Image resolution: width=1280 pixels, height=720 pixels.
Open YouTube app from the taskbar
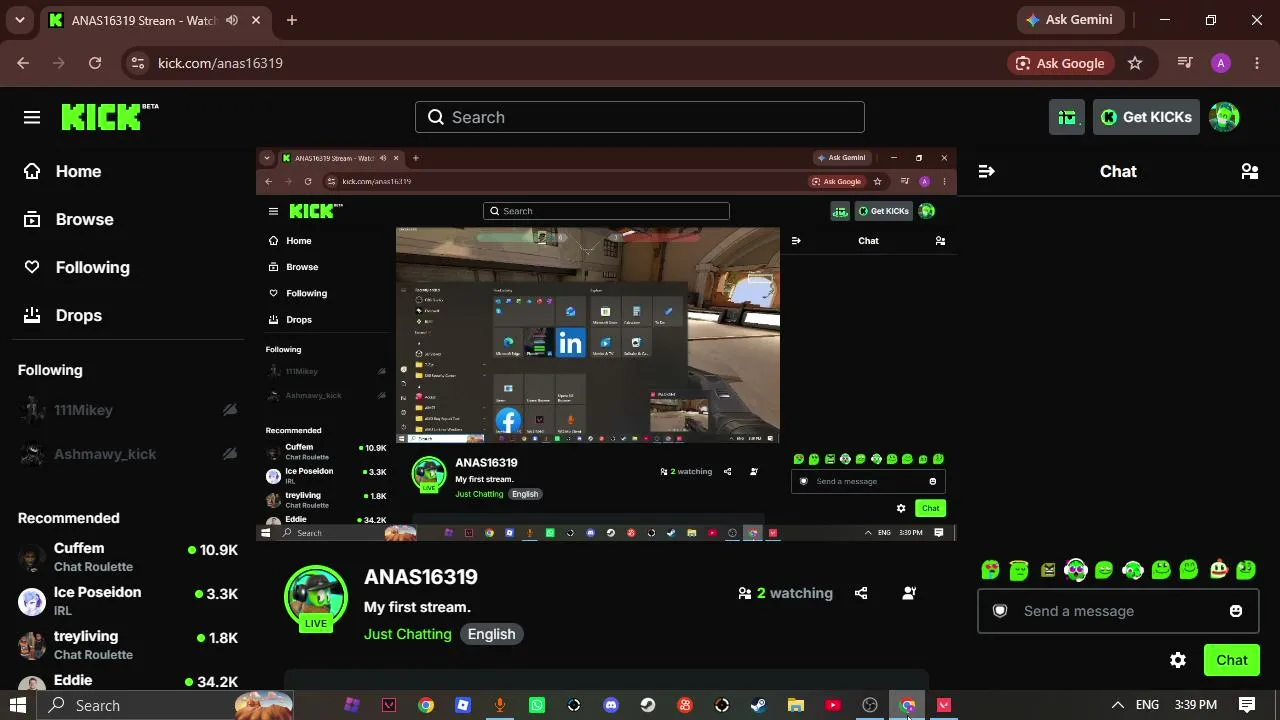coord(833,705)
